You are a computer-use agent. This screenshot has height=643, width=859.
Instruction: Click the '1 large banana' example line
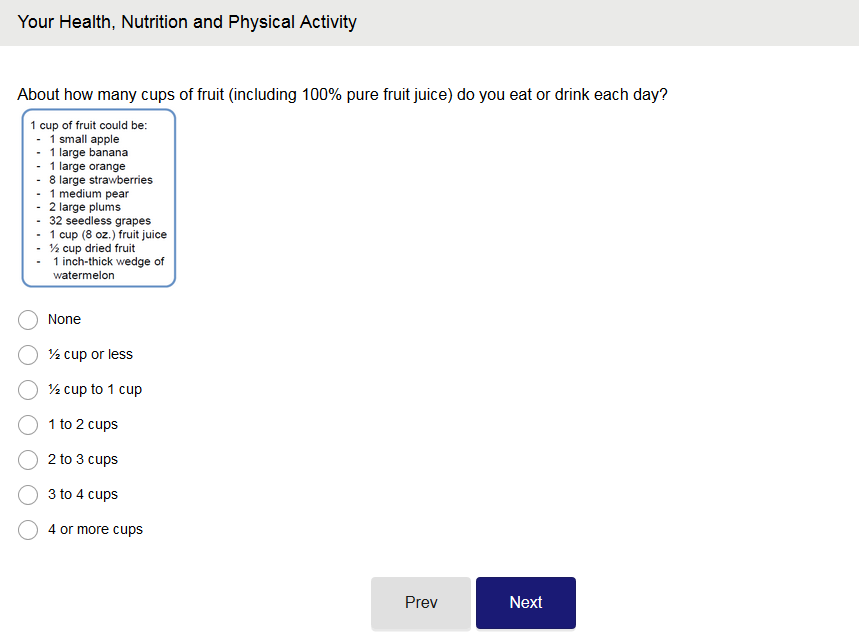click(x=88, y=153)
